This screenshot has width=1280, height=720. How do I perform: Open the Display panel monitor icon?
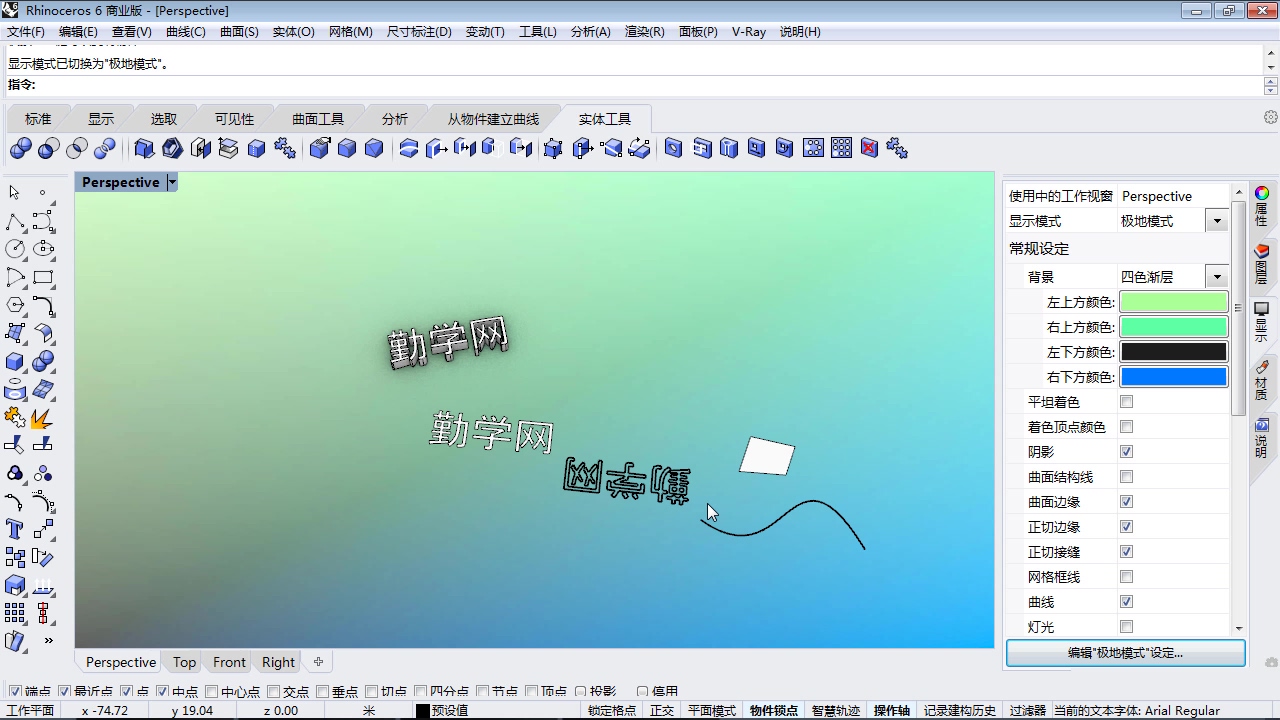(x=1262, y=309)
